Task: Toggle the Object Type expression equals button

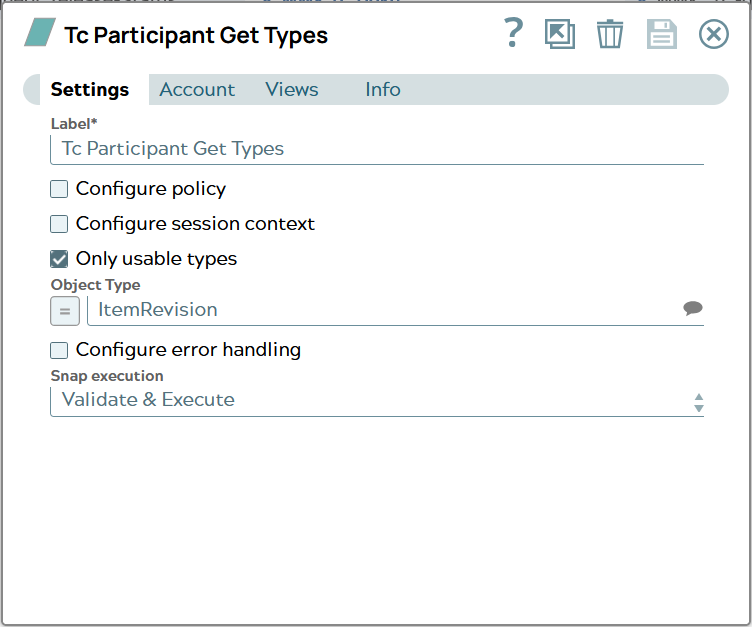Action: point(65,311)
